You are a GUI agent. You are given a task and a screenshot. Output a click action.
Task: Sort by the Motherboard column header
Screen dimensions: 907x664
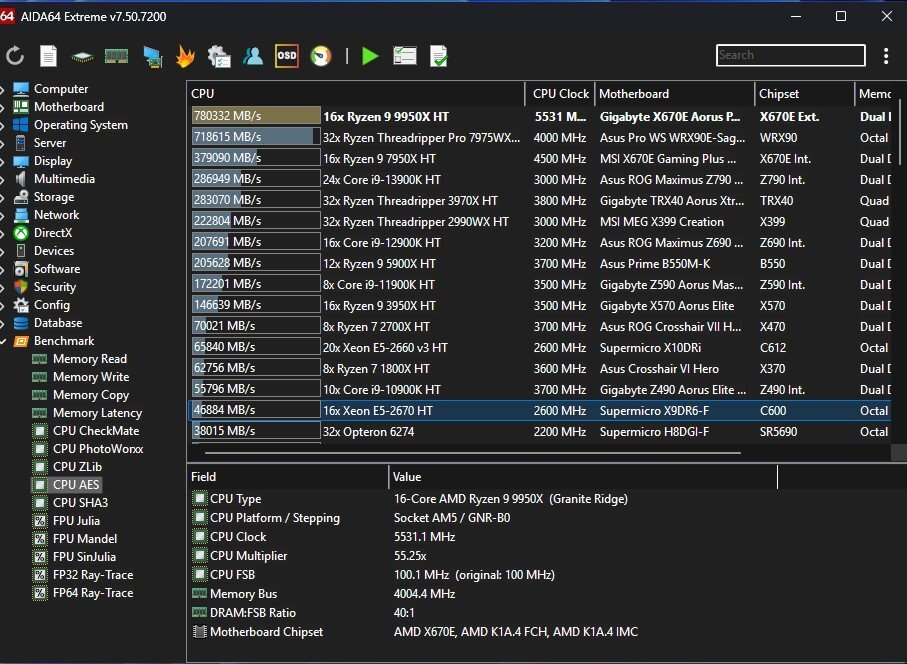pos(674,94)
